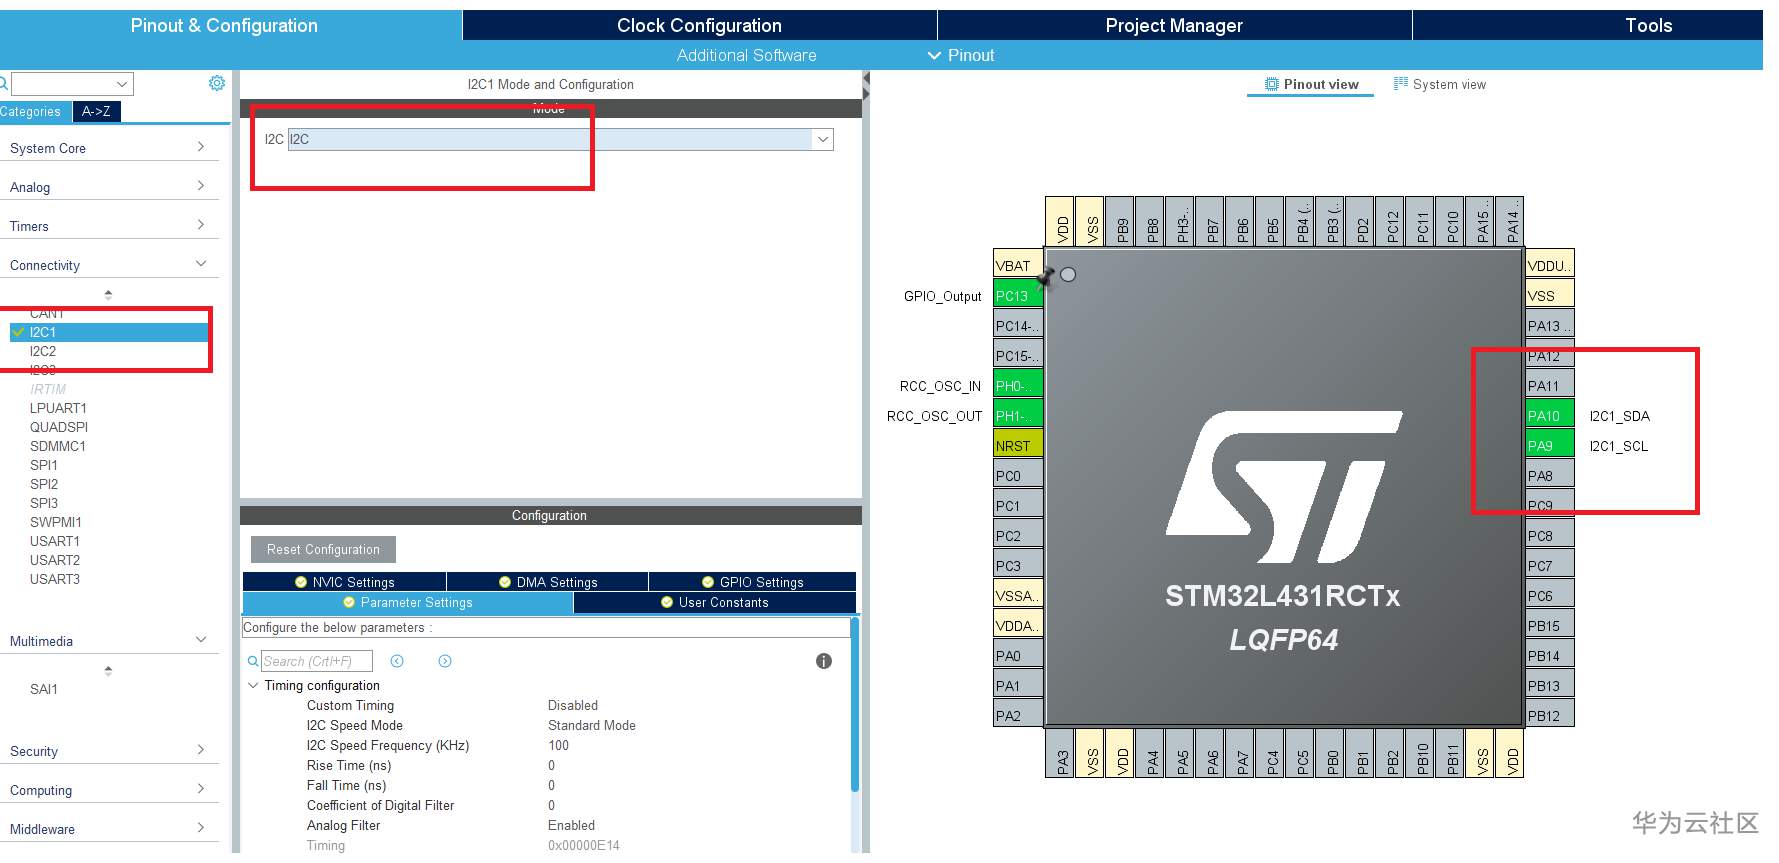Click the search magnifier beside parameter search
Image resolution: width=1779 pixels, height=863 pixels.
click(253, 661)
